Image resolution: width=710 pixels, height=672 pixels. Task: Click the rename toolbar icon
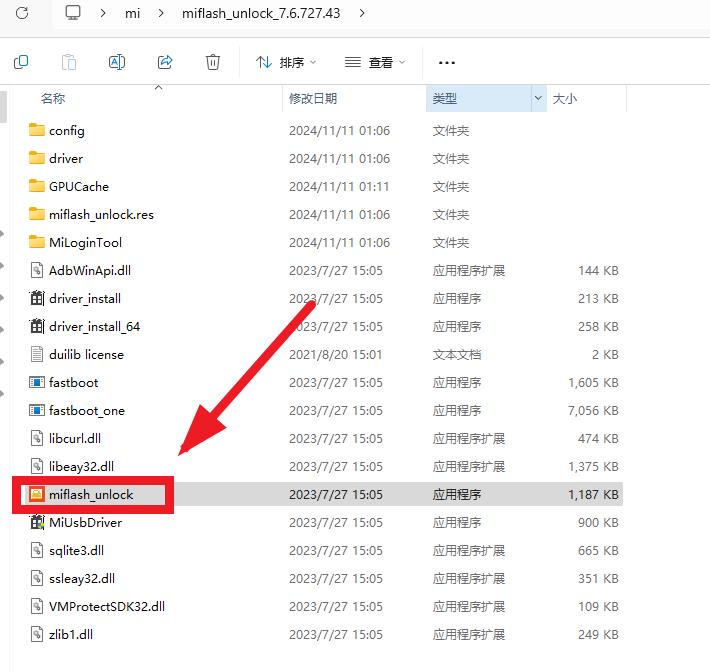[x=117, y=62]
